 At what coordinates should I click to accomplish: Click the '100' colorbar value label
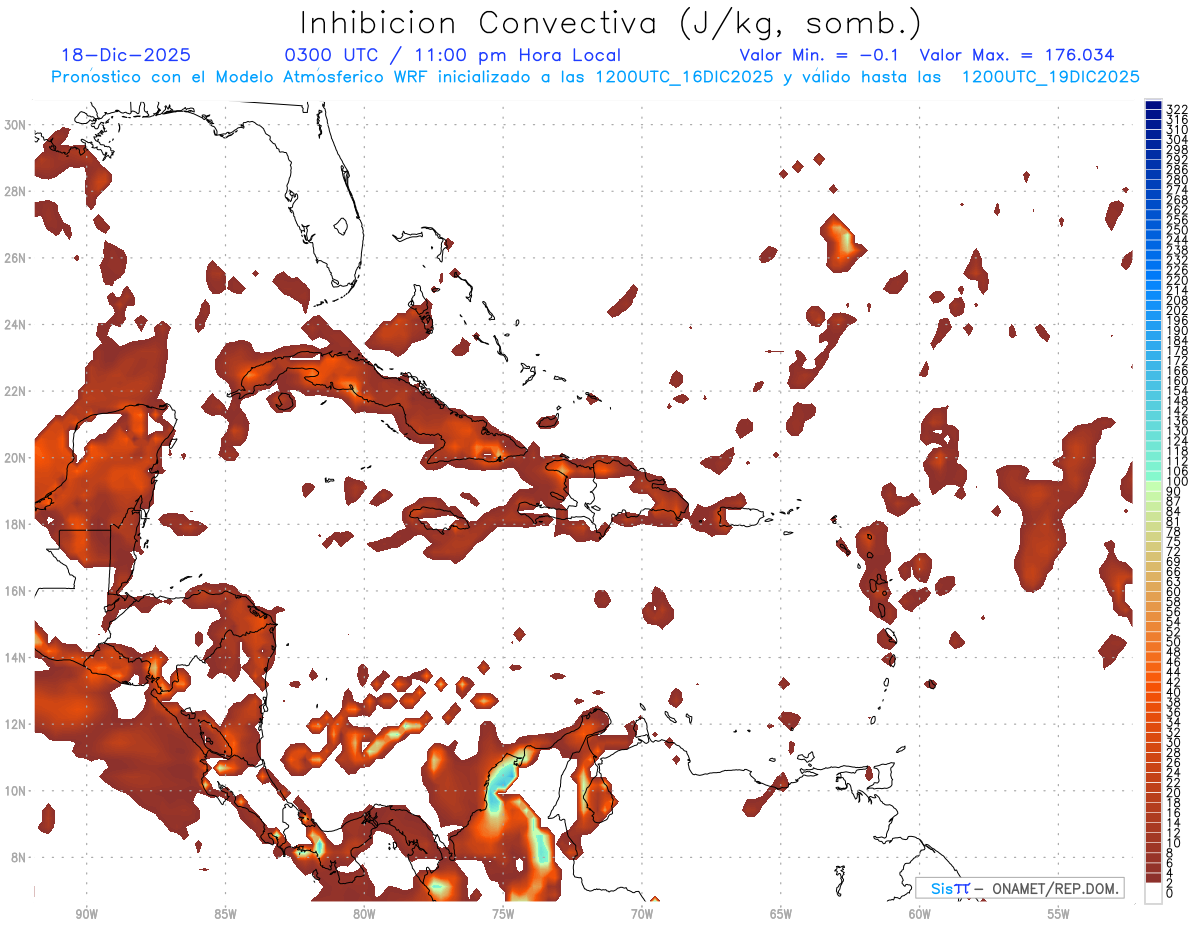(1177, 482)
